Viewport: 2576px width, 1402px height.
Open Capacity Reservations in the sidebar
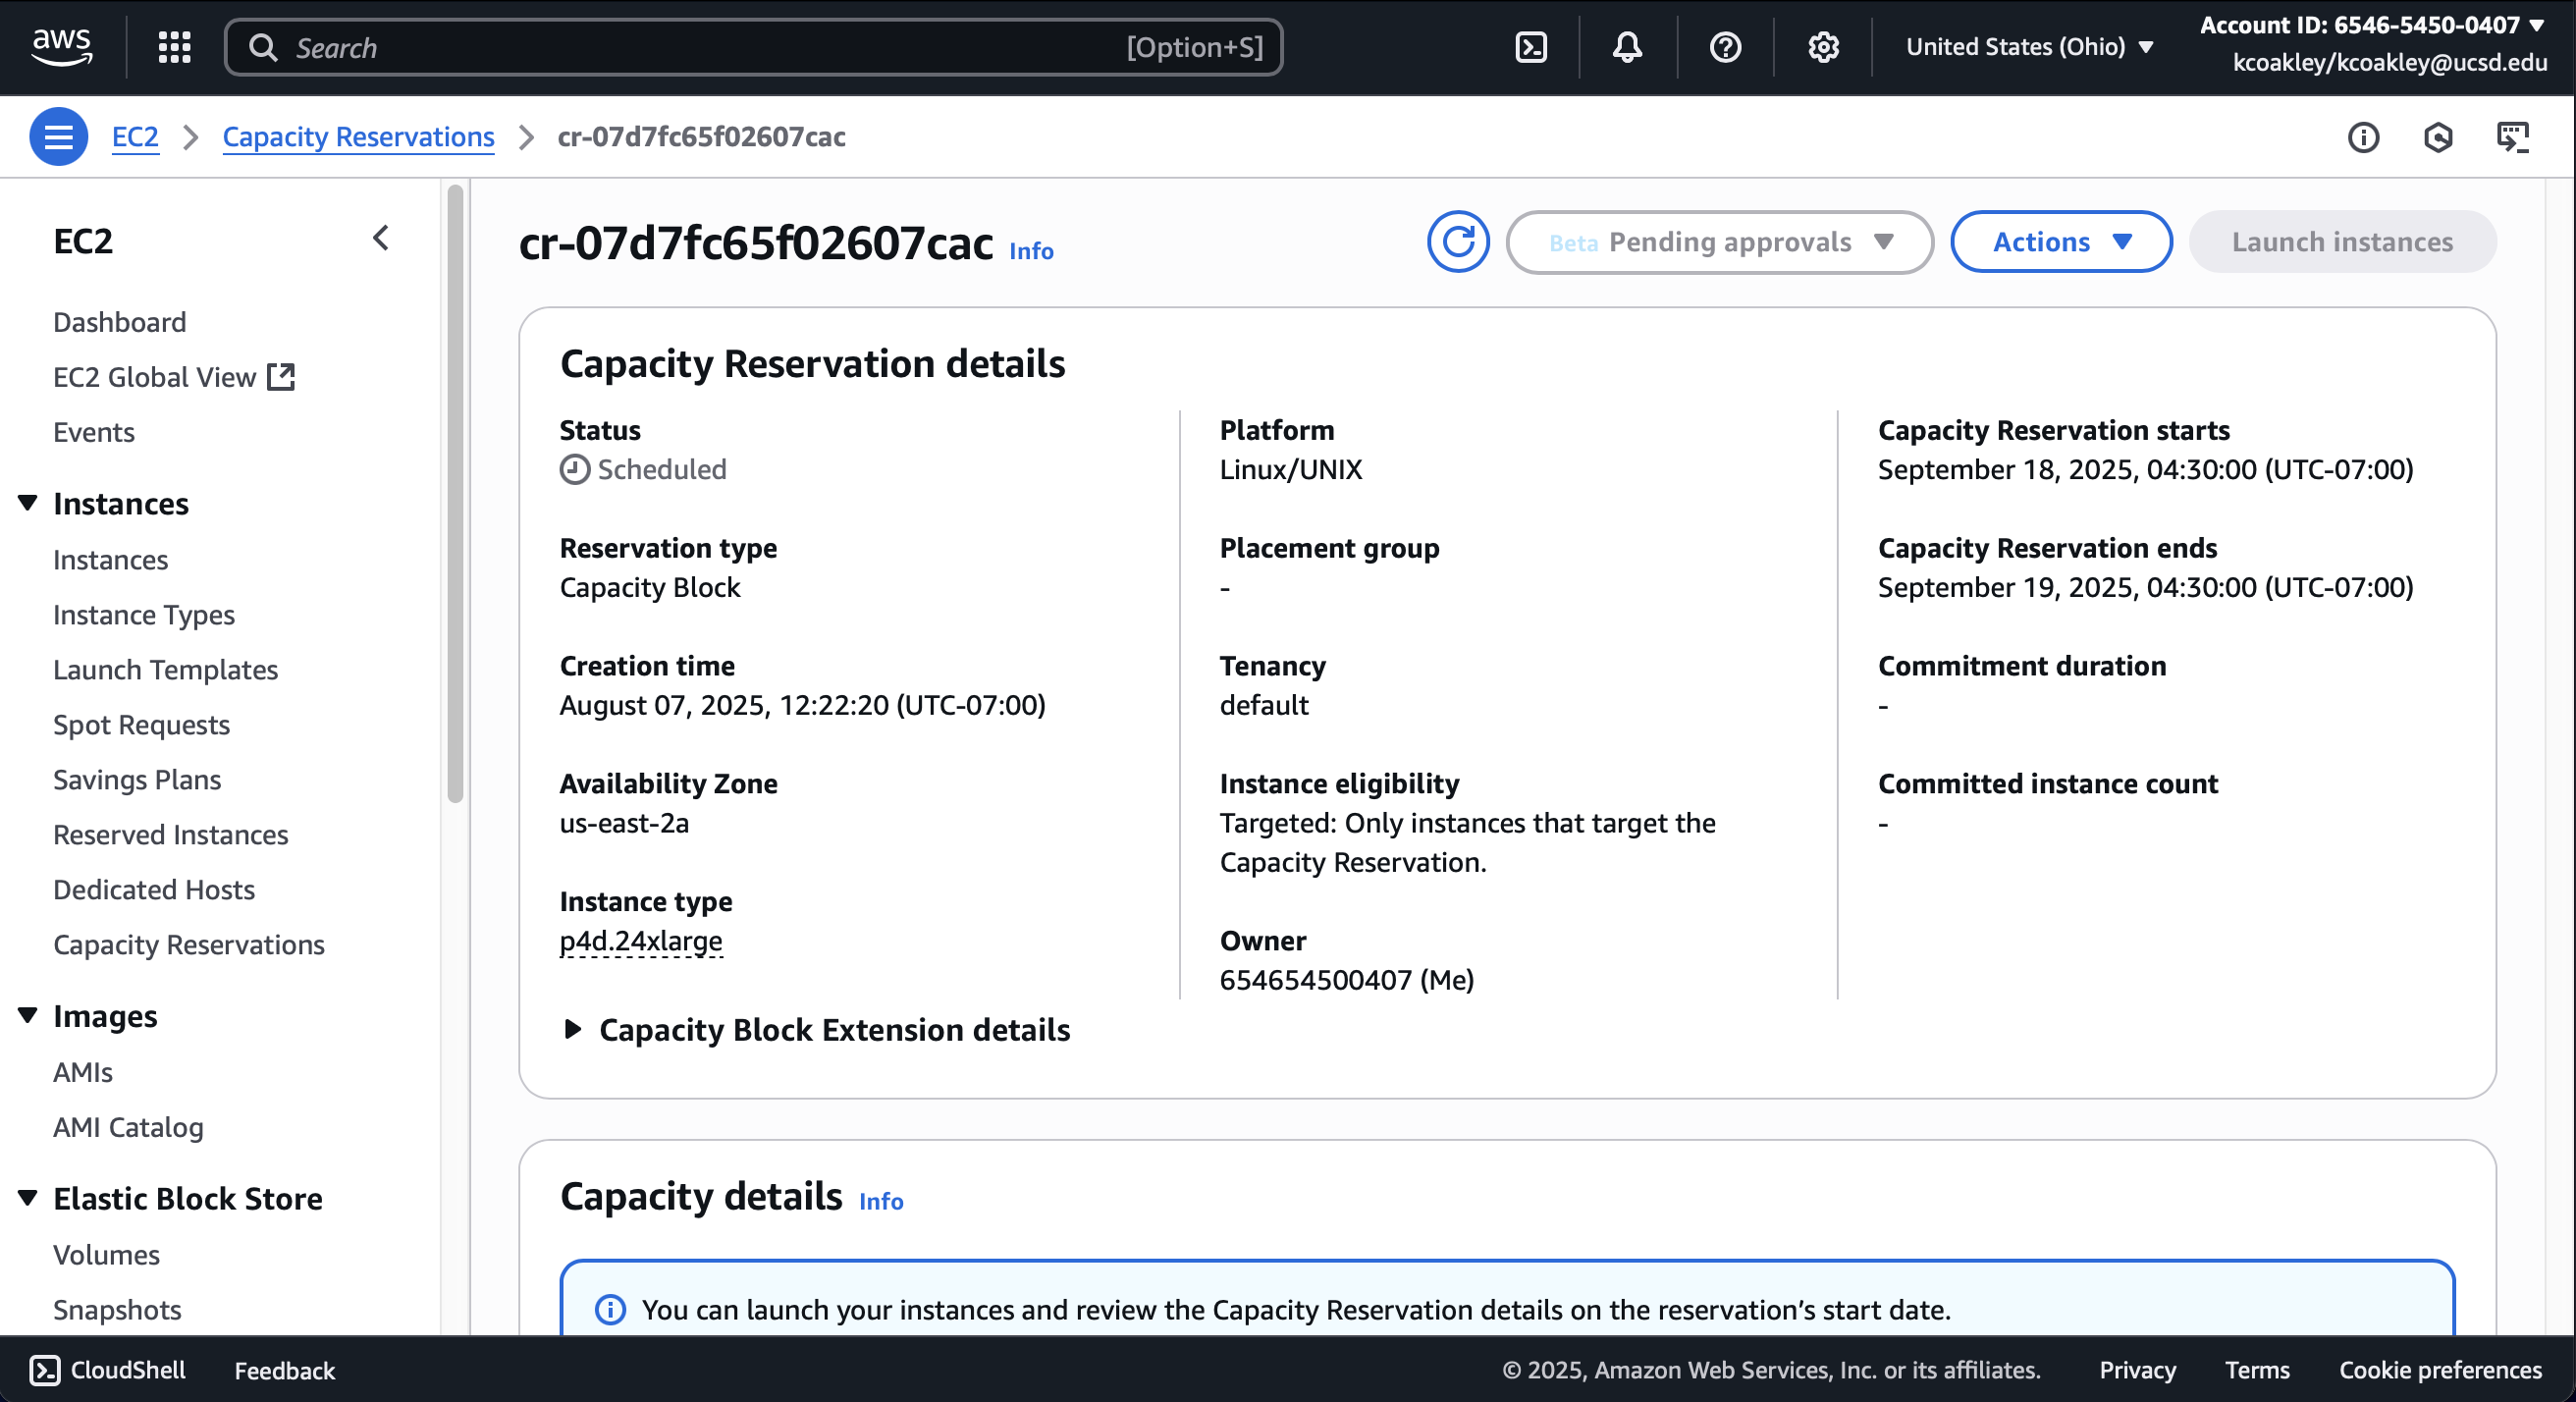pos(189,944)
